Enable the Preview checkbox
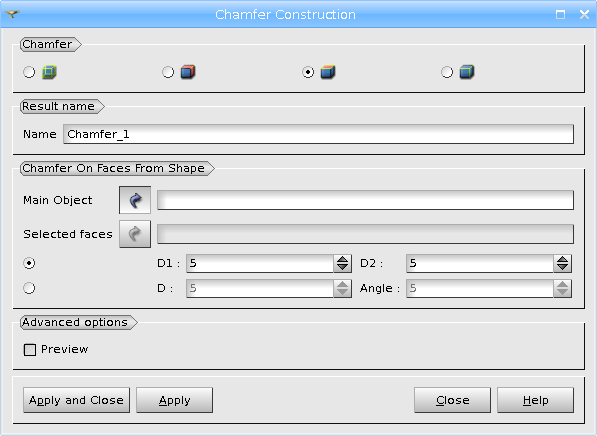The height and width of the screenshot is (436, 597). (30, 350)
